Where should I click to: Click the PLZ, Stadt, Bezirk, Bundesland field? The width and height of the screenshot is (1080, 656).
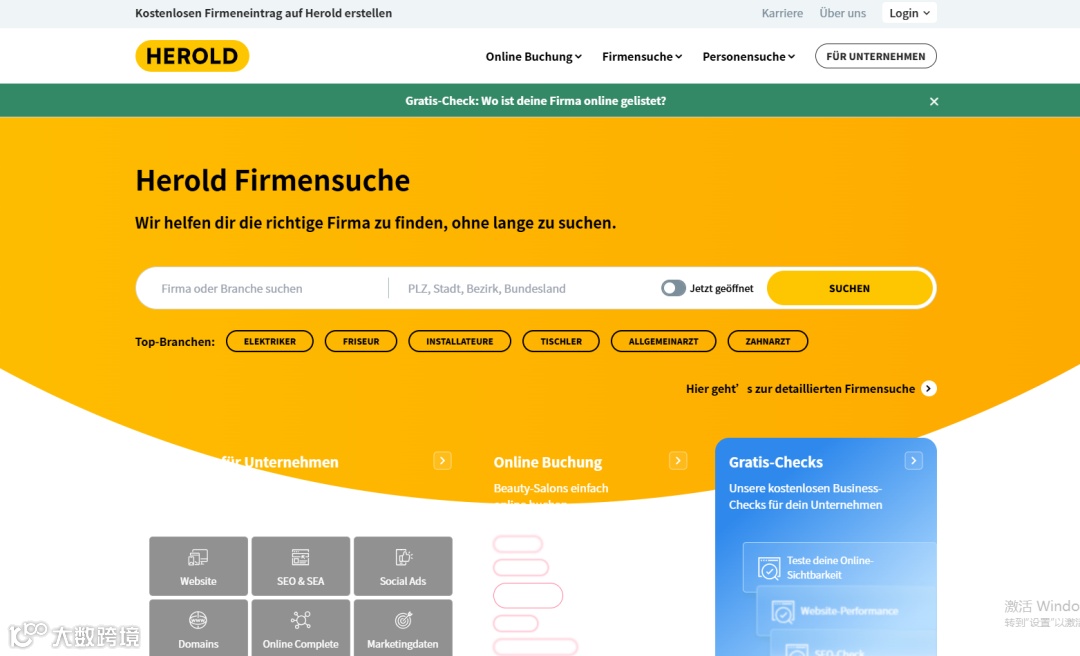(x=523, y=288)
